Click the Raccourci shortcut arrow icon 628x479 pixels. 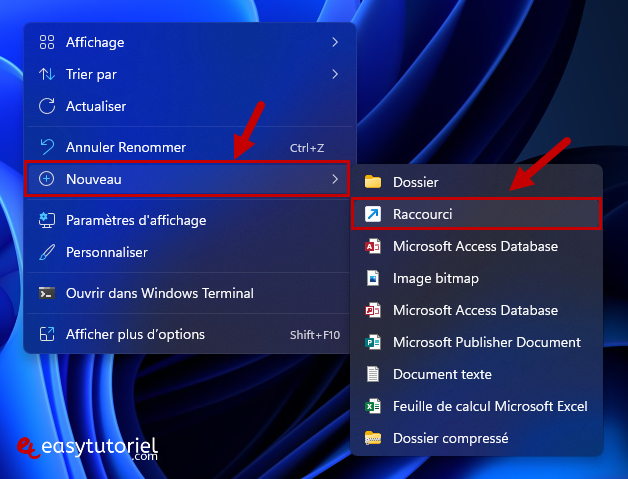click(x=373, y=214)
